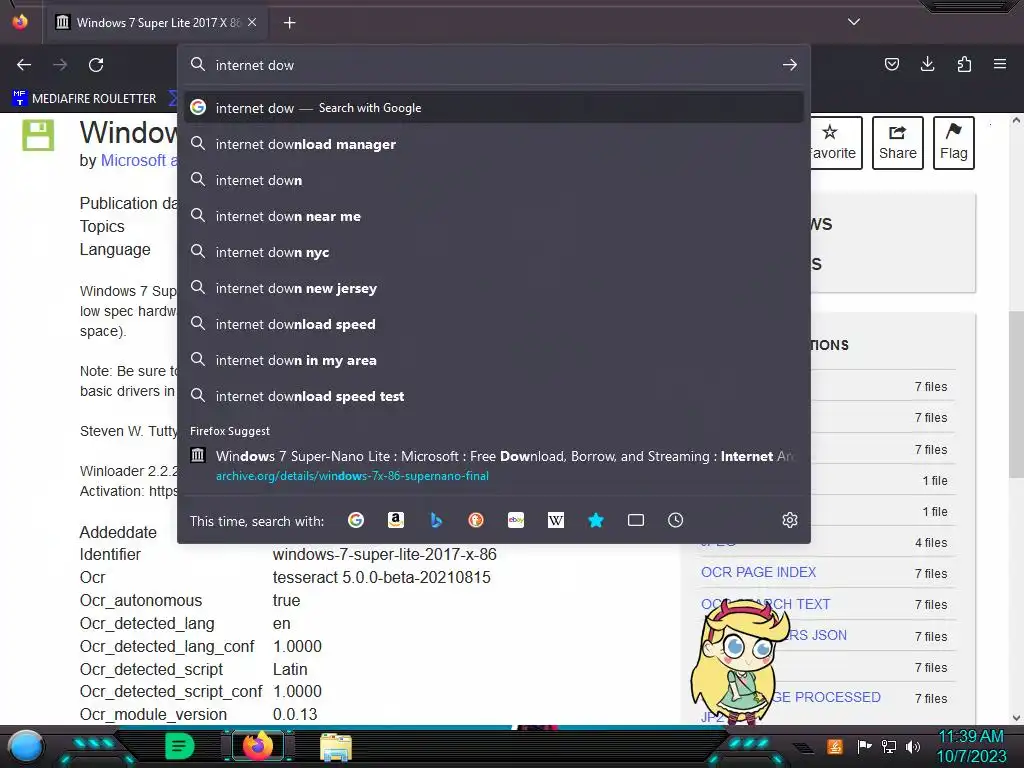Click the Share button on archive page

[x=897, y=142]
